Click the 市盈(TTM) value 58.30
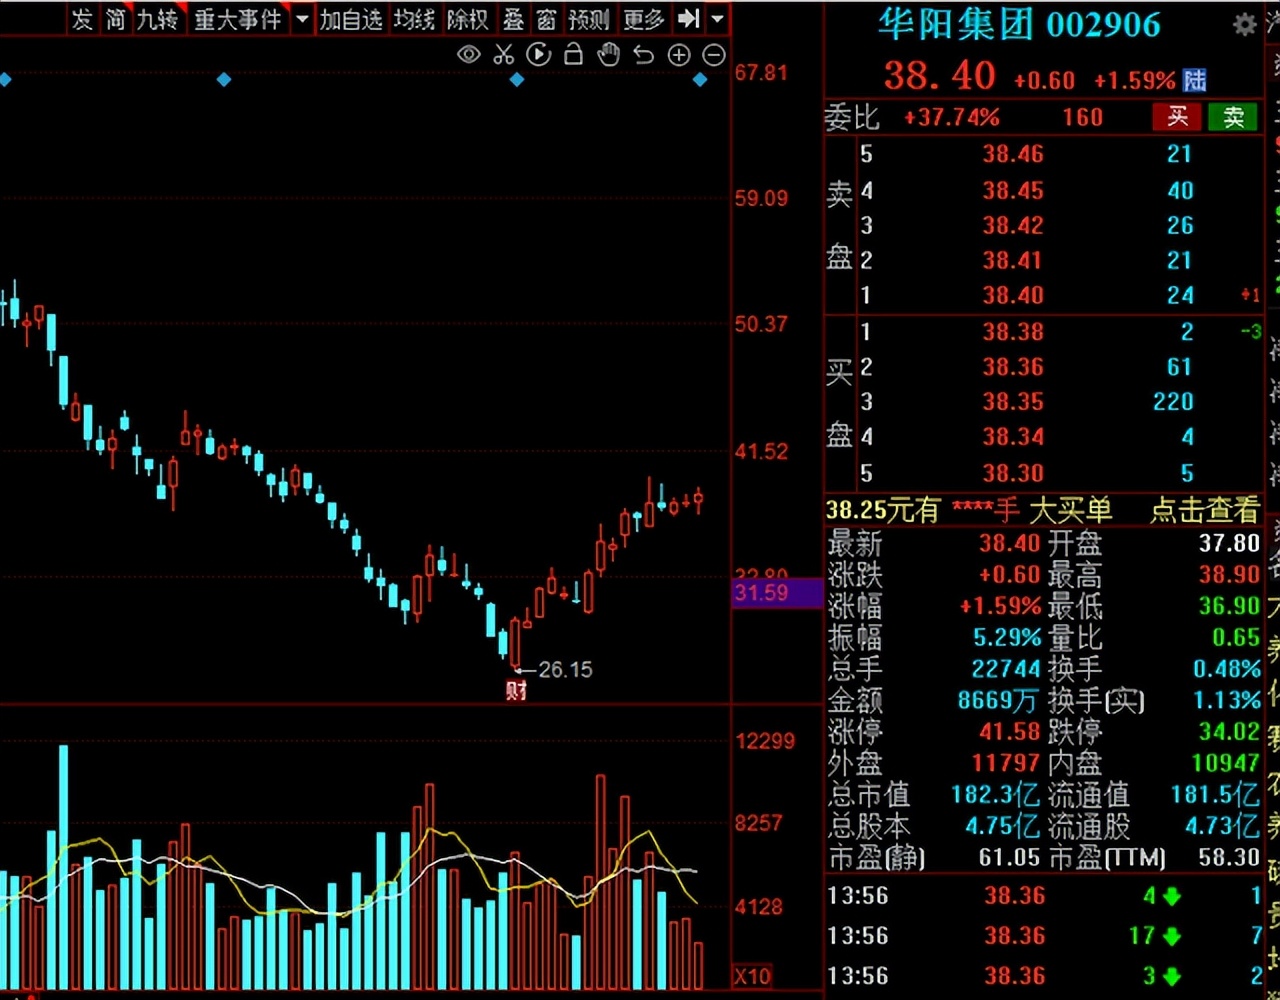The width and height of the screenshot is (1280, 1000). (x=1229, y=857)
